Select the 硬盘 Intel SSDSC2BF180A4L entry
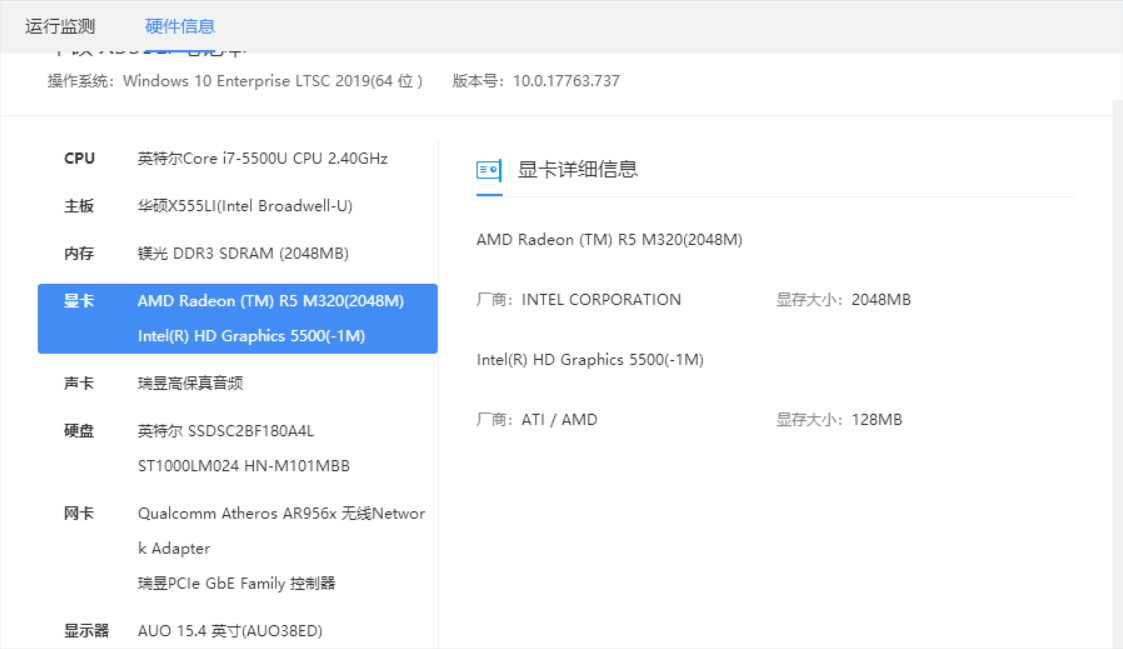Image resolution: width=1123 pixels, height=649 pixels. [226, 431]
